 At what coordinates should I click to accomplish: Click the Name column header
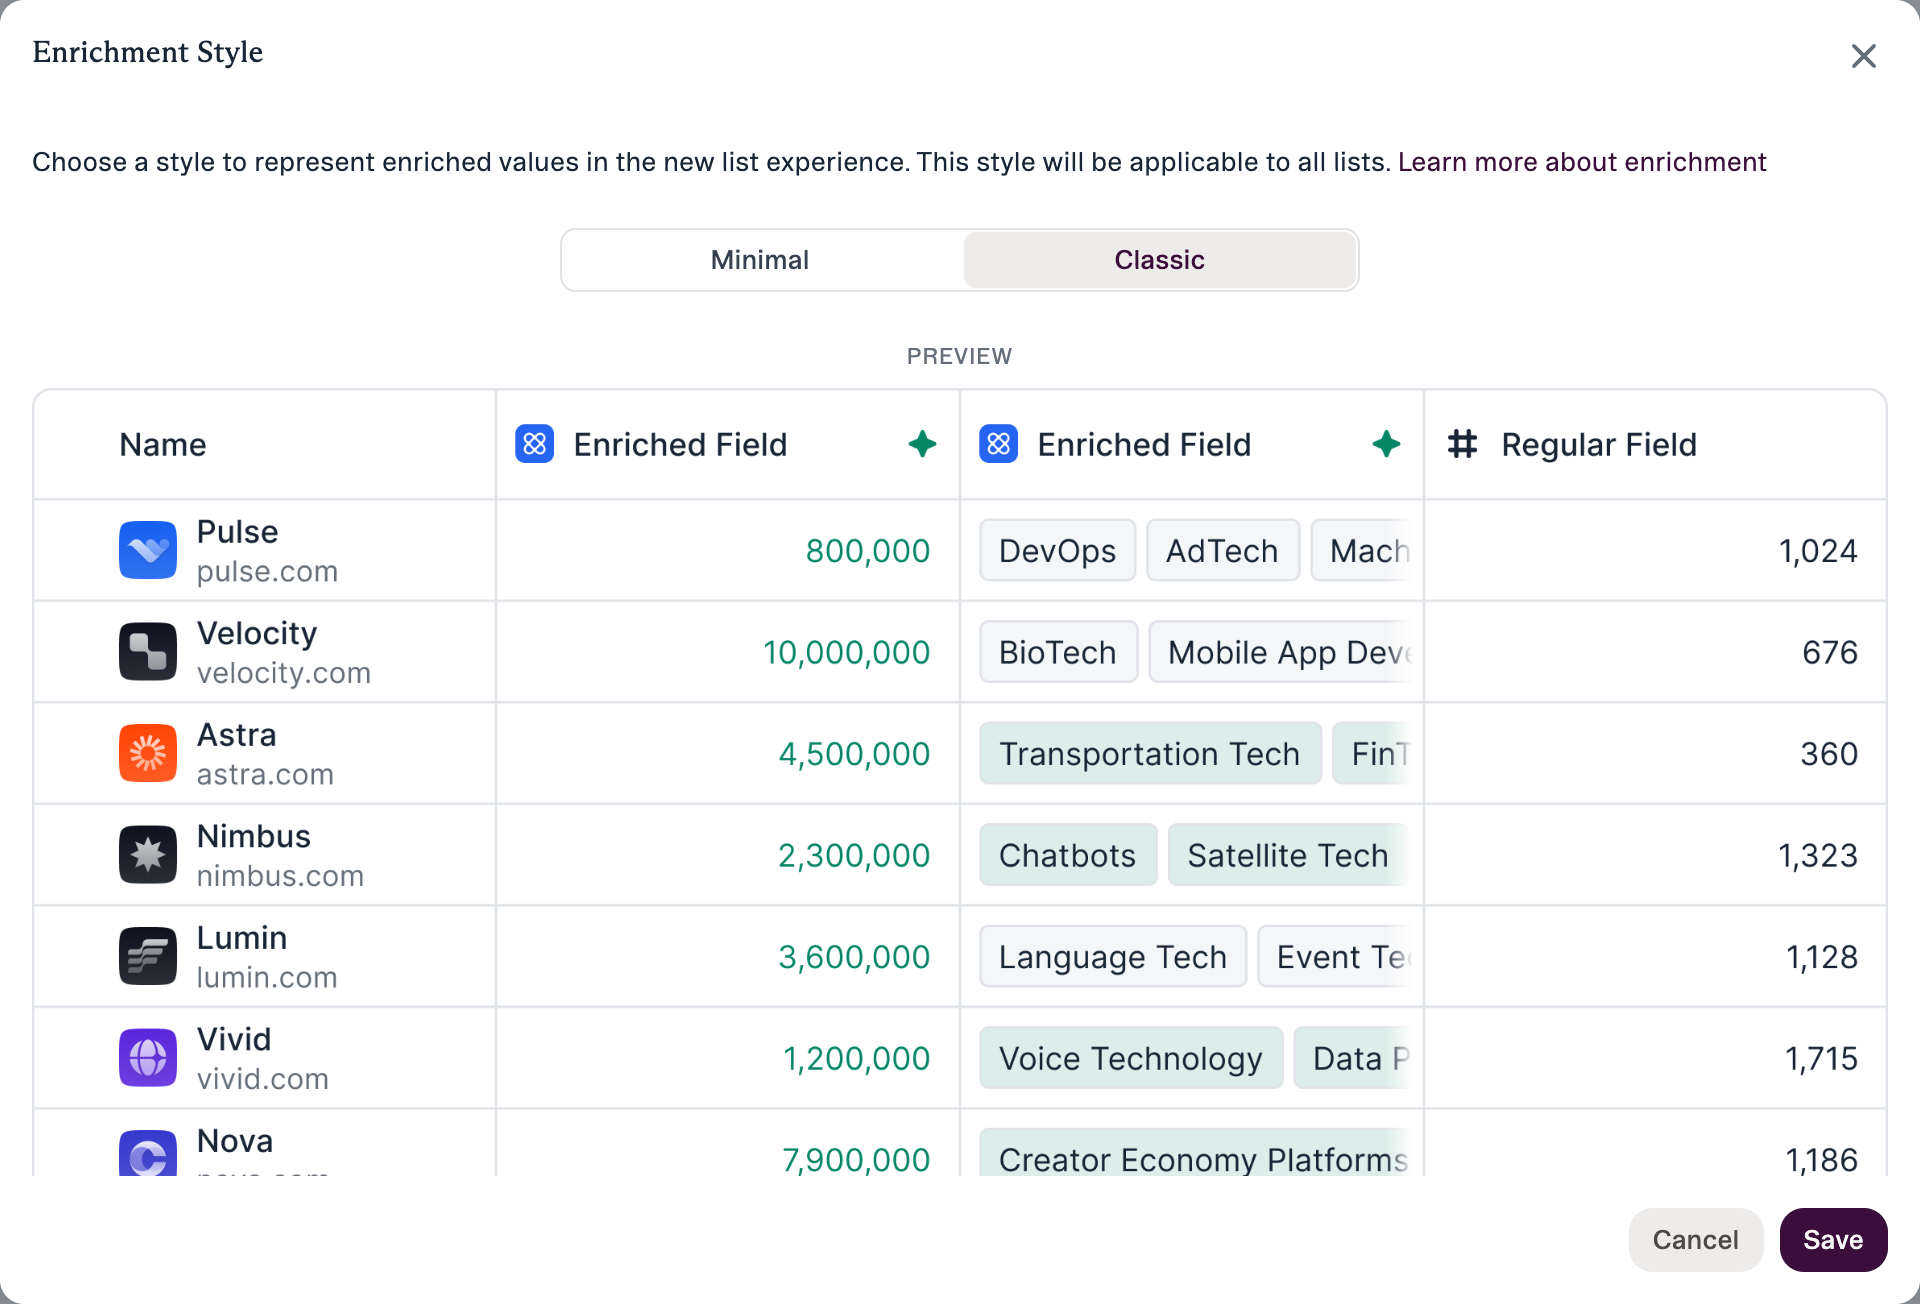point(163,444)
